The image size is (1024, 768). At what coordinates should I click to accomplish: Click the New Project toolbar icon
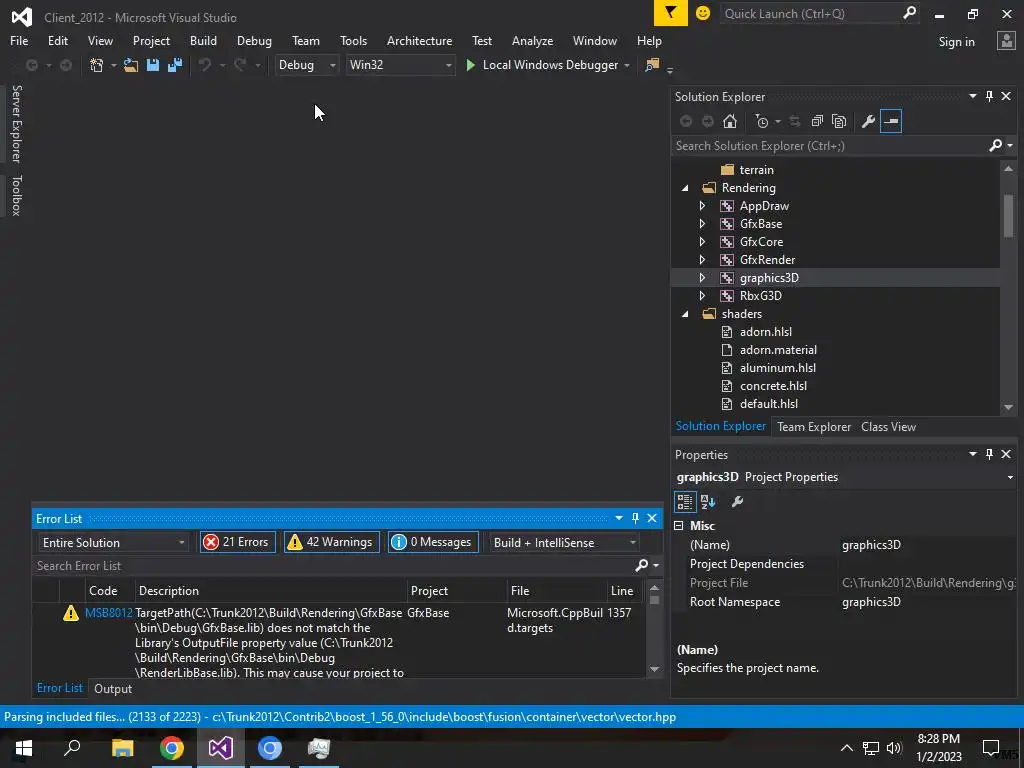click(97, 65)
